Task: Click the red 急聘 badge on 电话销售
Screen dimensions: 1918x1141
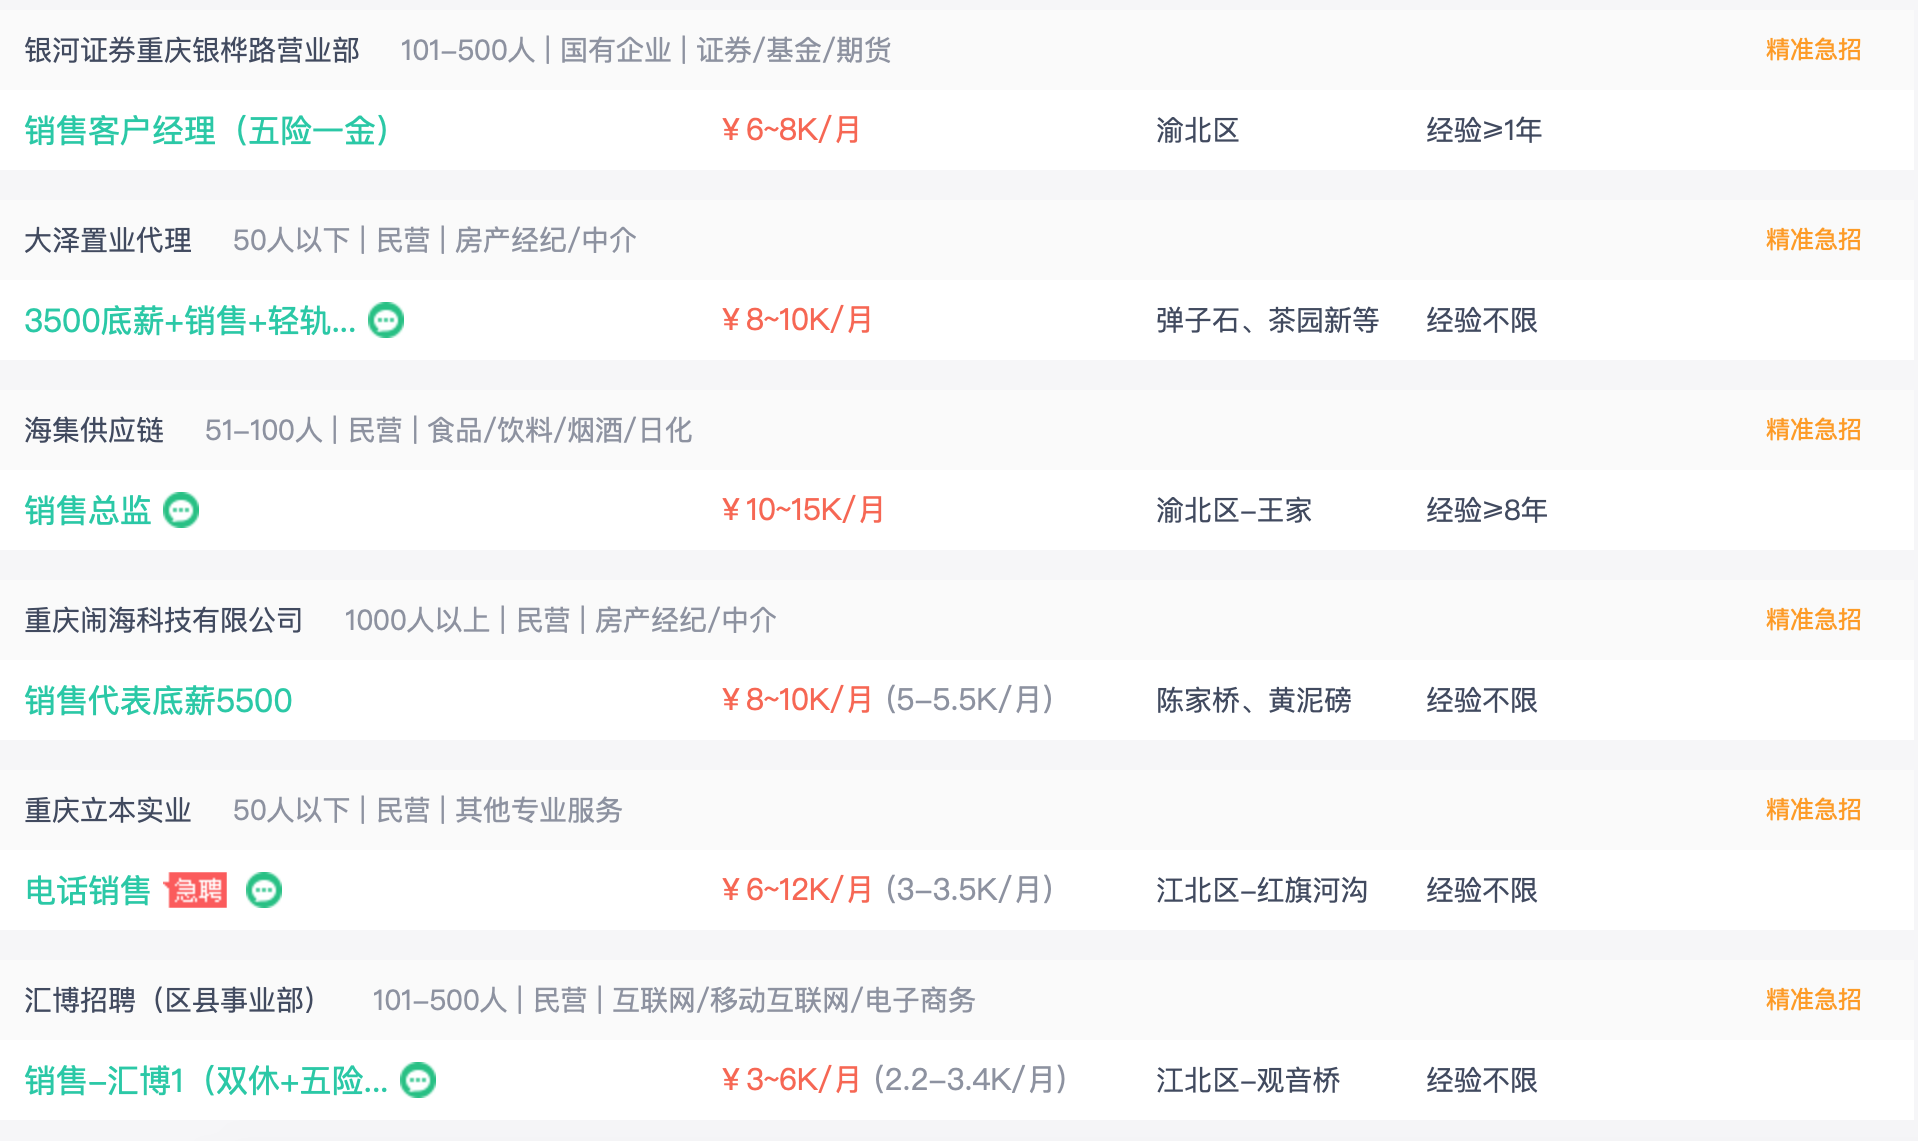Action: [198, 890]
